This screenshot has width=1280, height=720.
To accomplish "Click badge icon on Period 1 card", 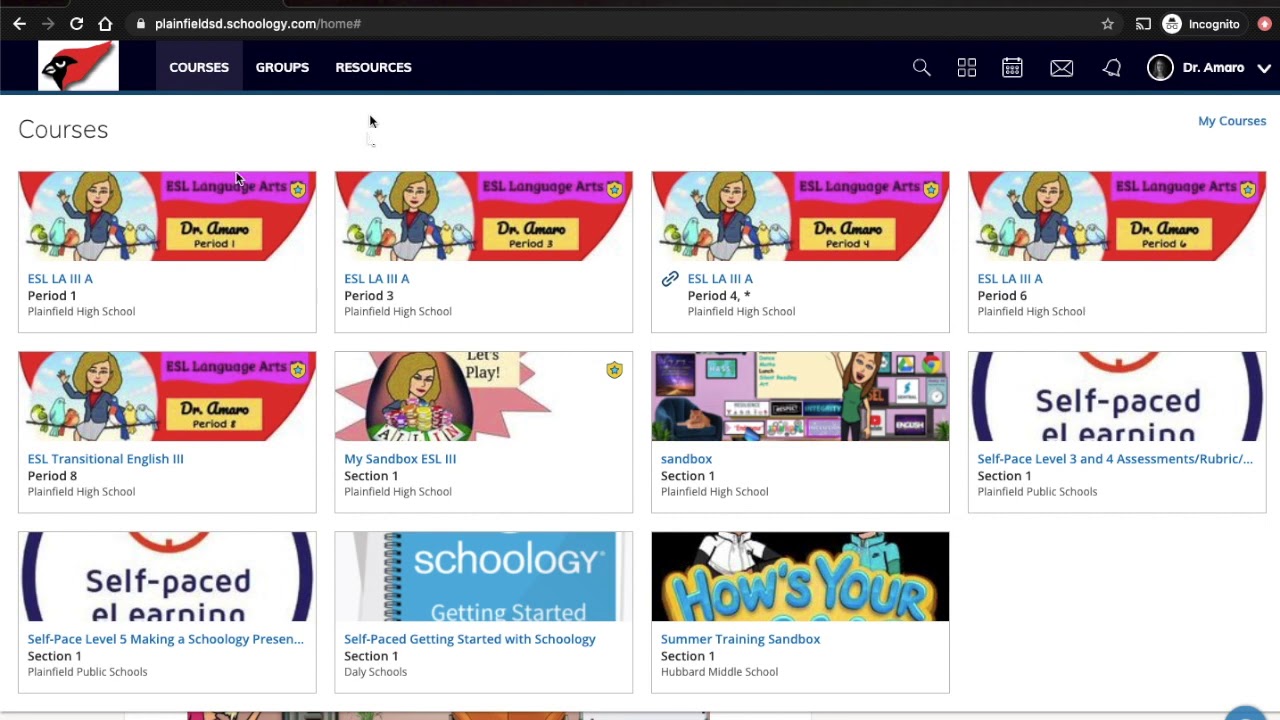I will (298, 189).
